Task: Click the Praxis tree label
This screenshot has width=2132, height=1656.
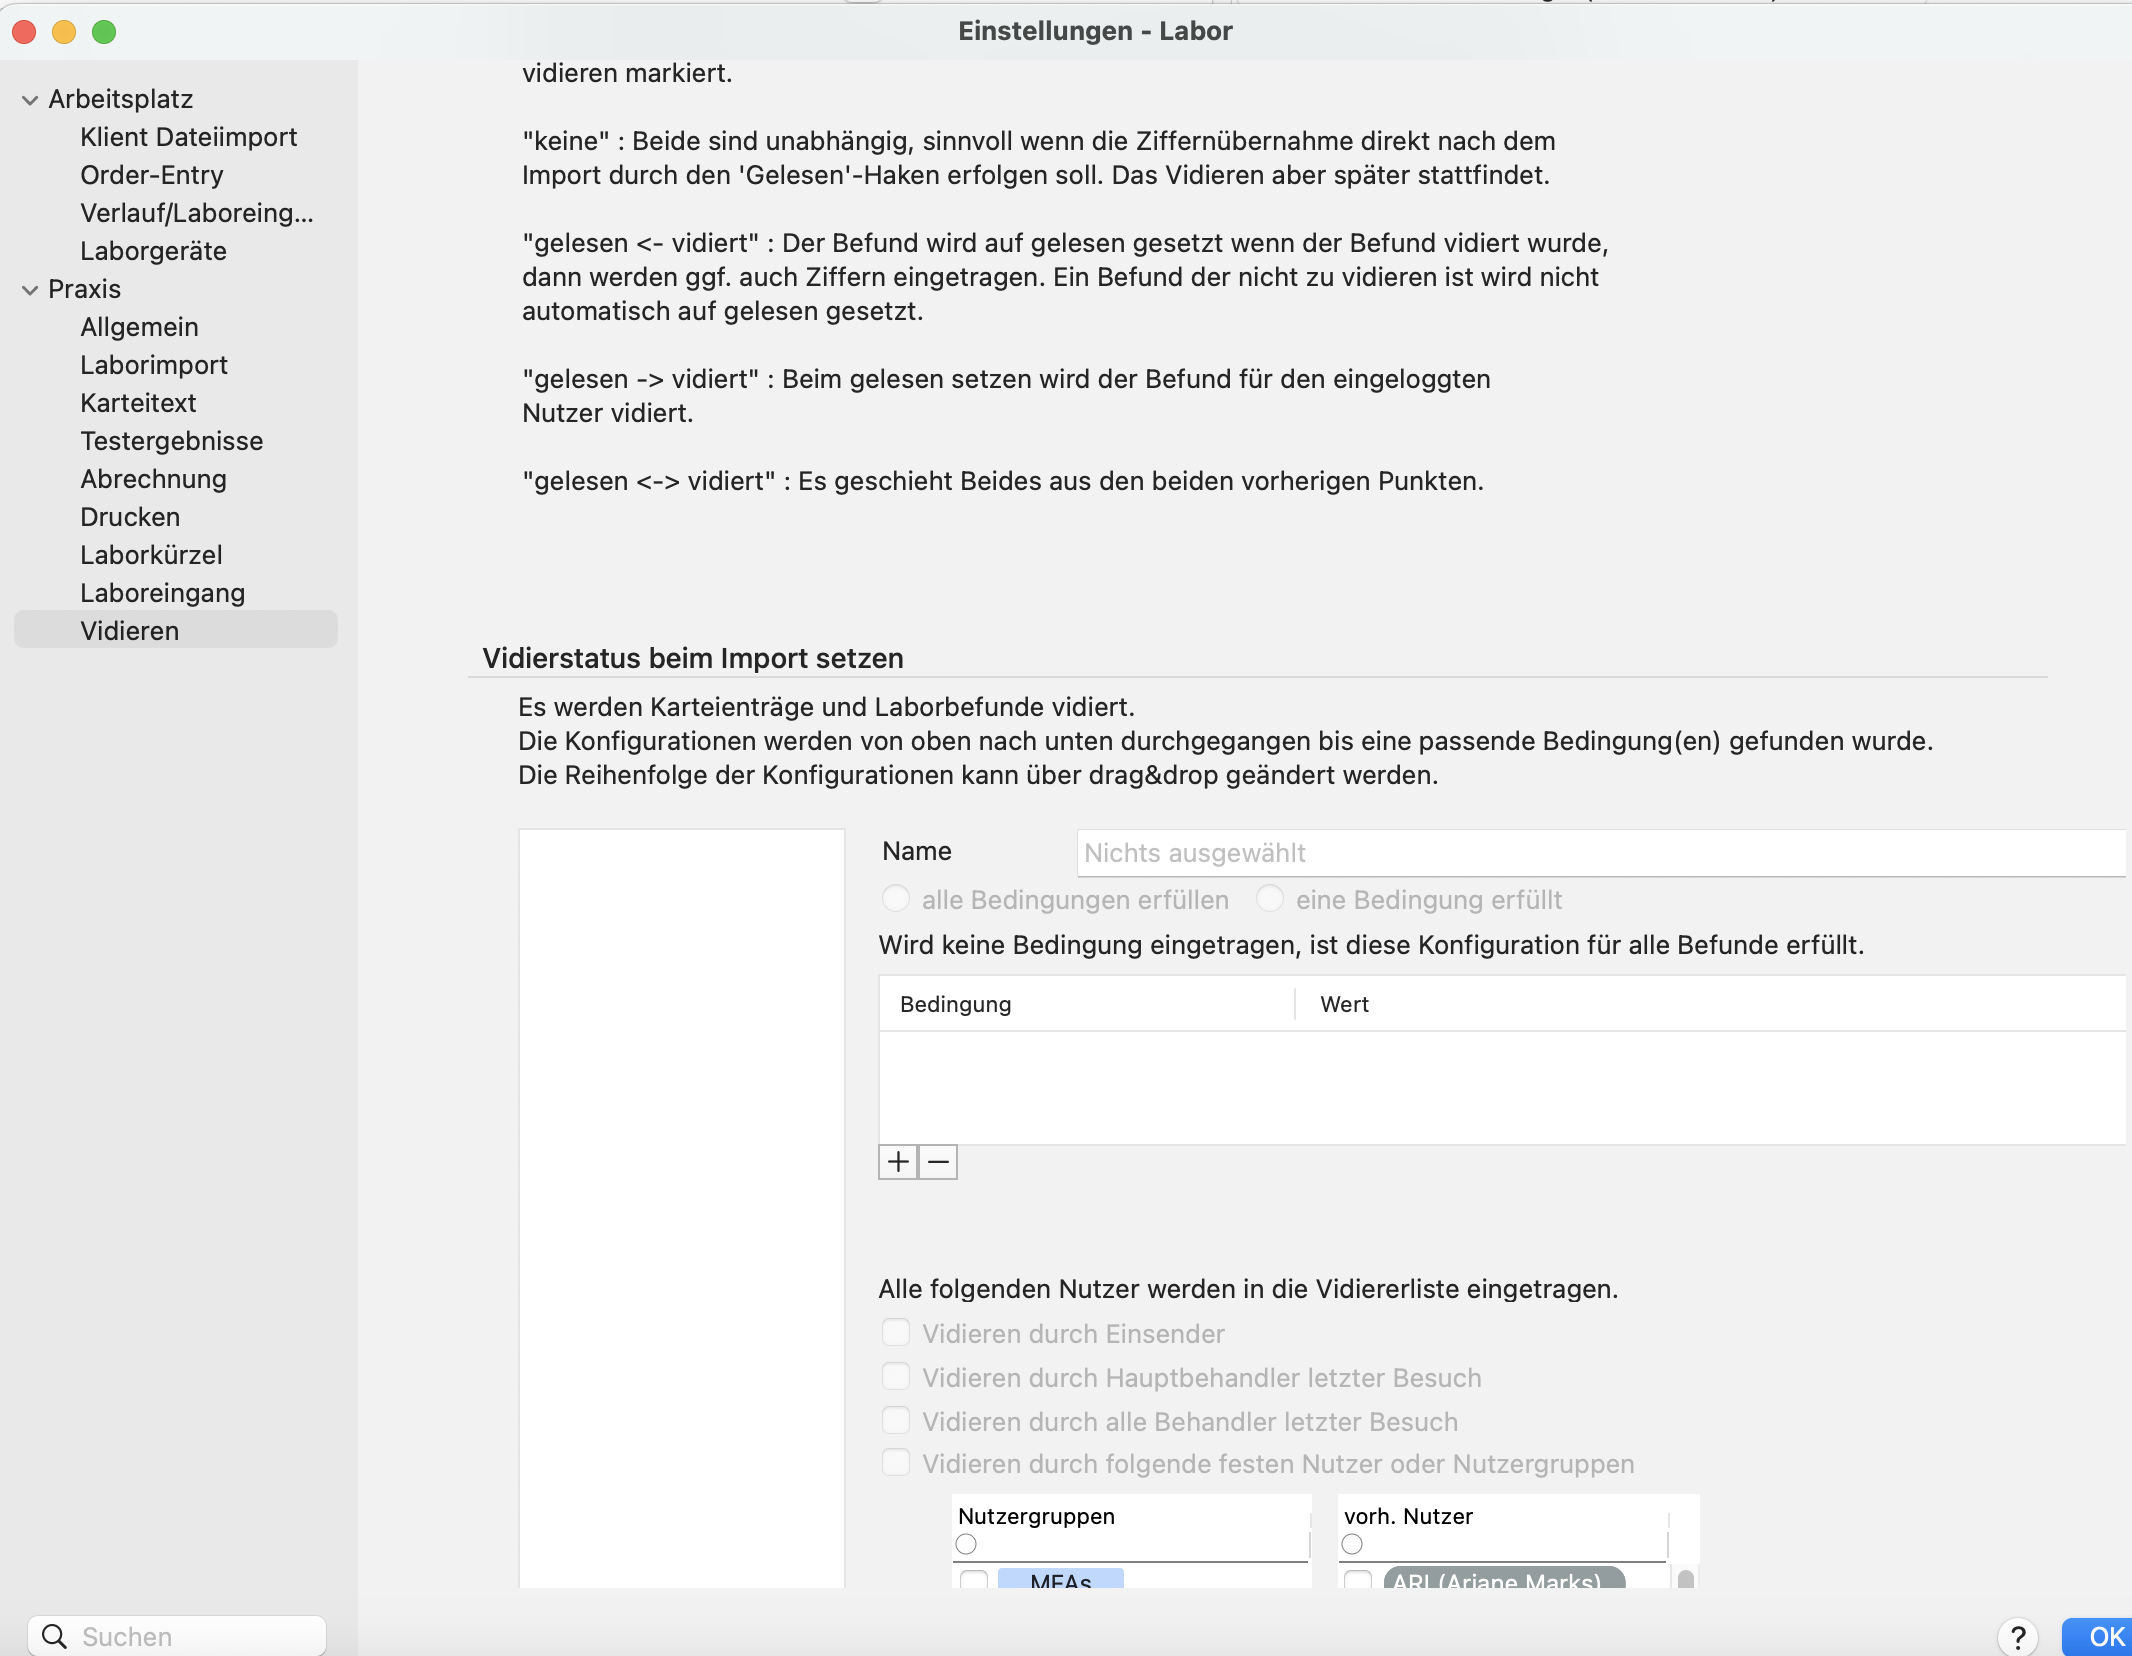Action: tap(84, 289)
